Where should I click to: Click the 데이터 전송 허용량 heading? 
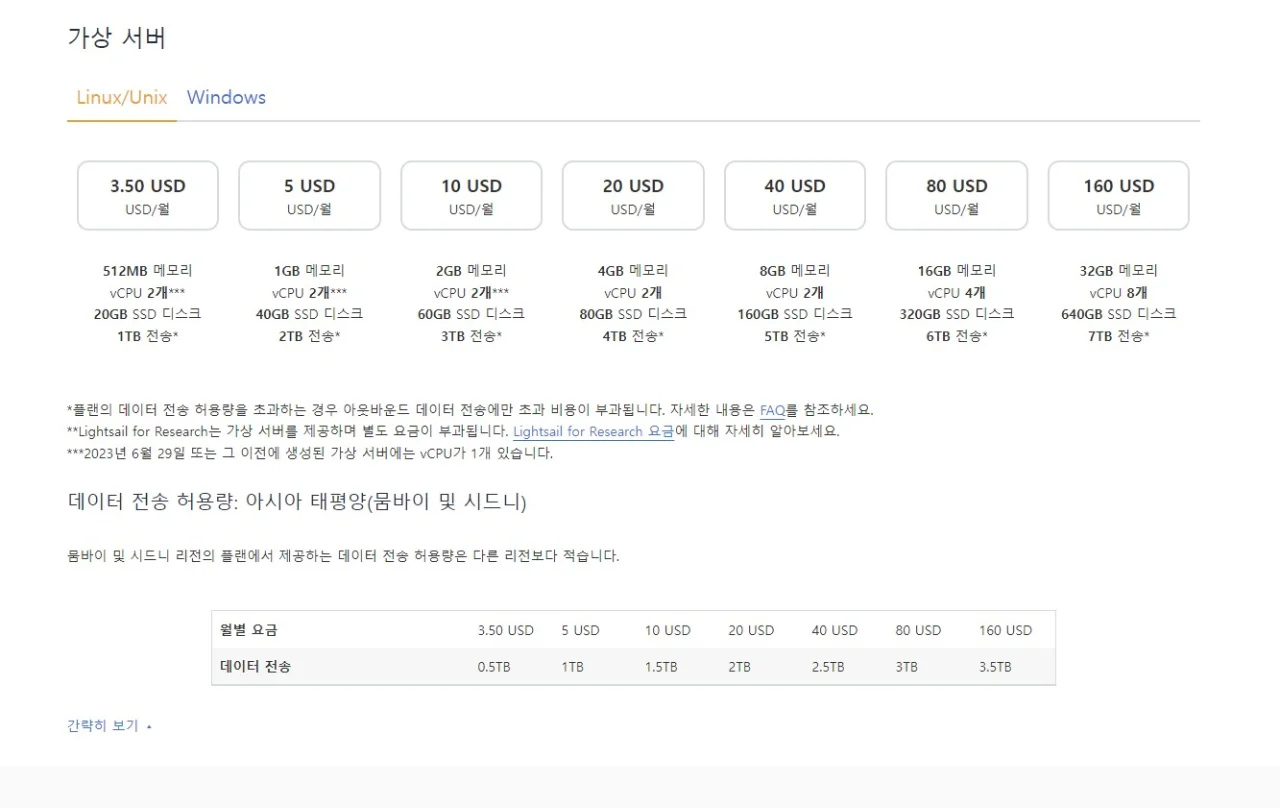pos(297,501)
